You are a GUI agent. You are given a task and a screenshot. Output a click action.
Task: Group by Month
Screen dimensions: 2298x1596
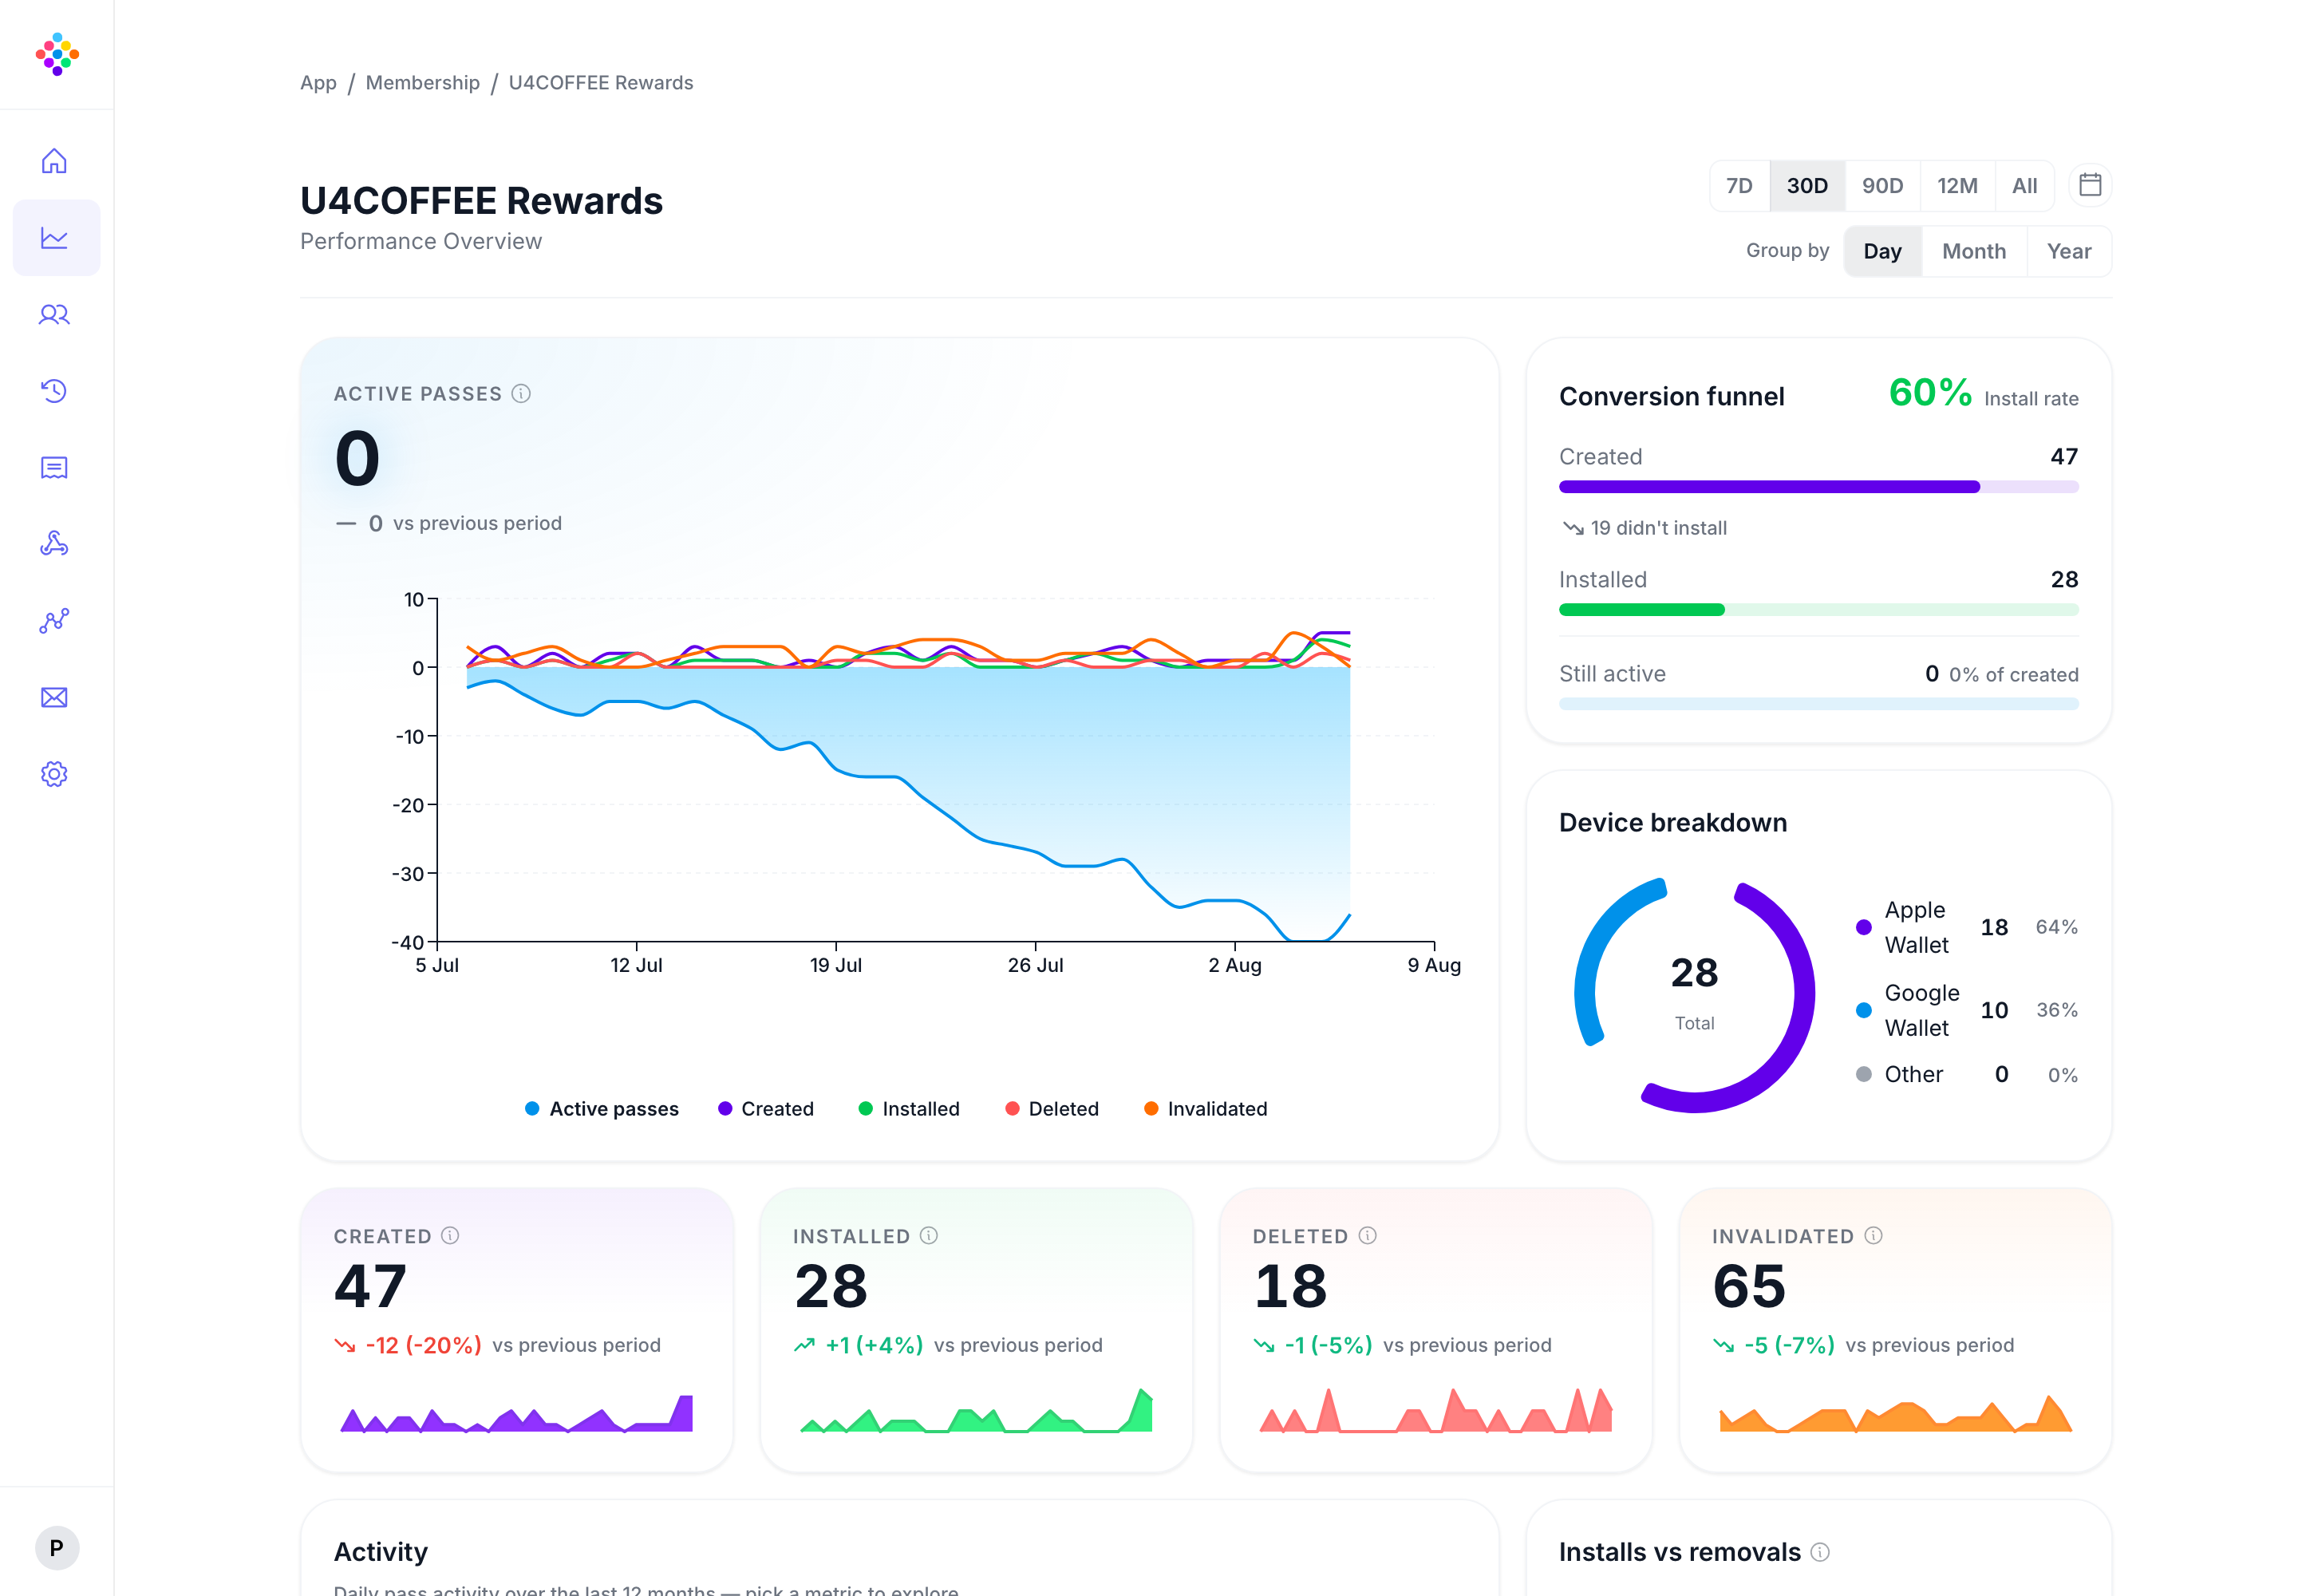tap(1973, 251)
